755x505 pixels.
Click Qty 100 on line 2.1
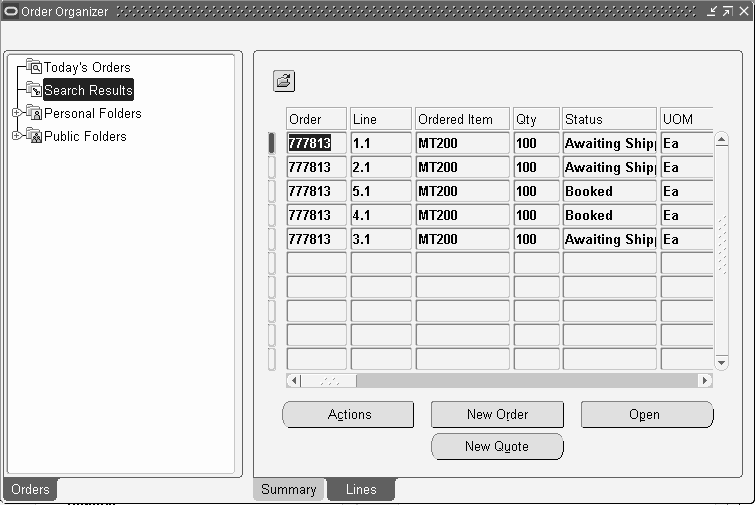(536, 167)
